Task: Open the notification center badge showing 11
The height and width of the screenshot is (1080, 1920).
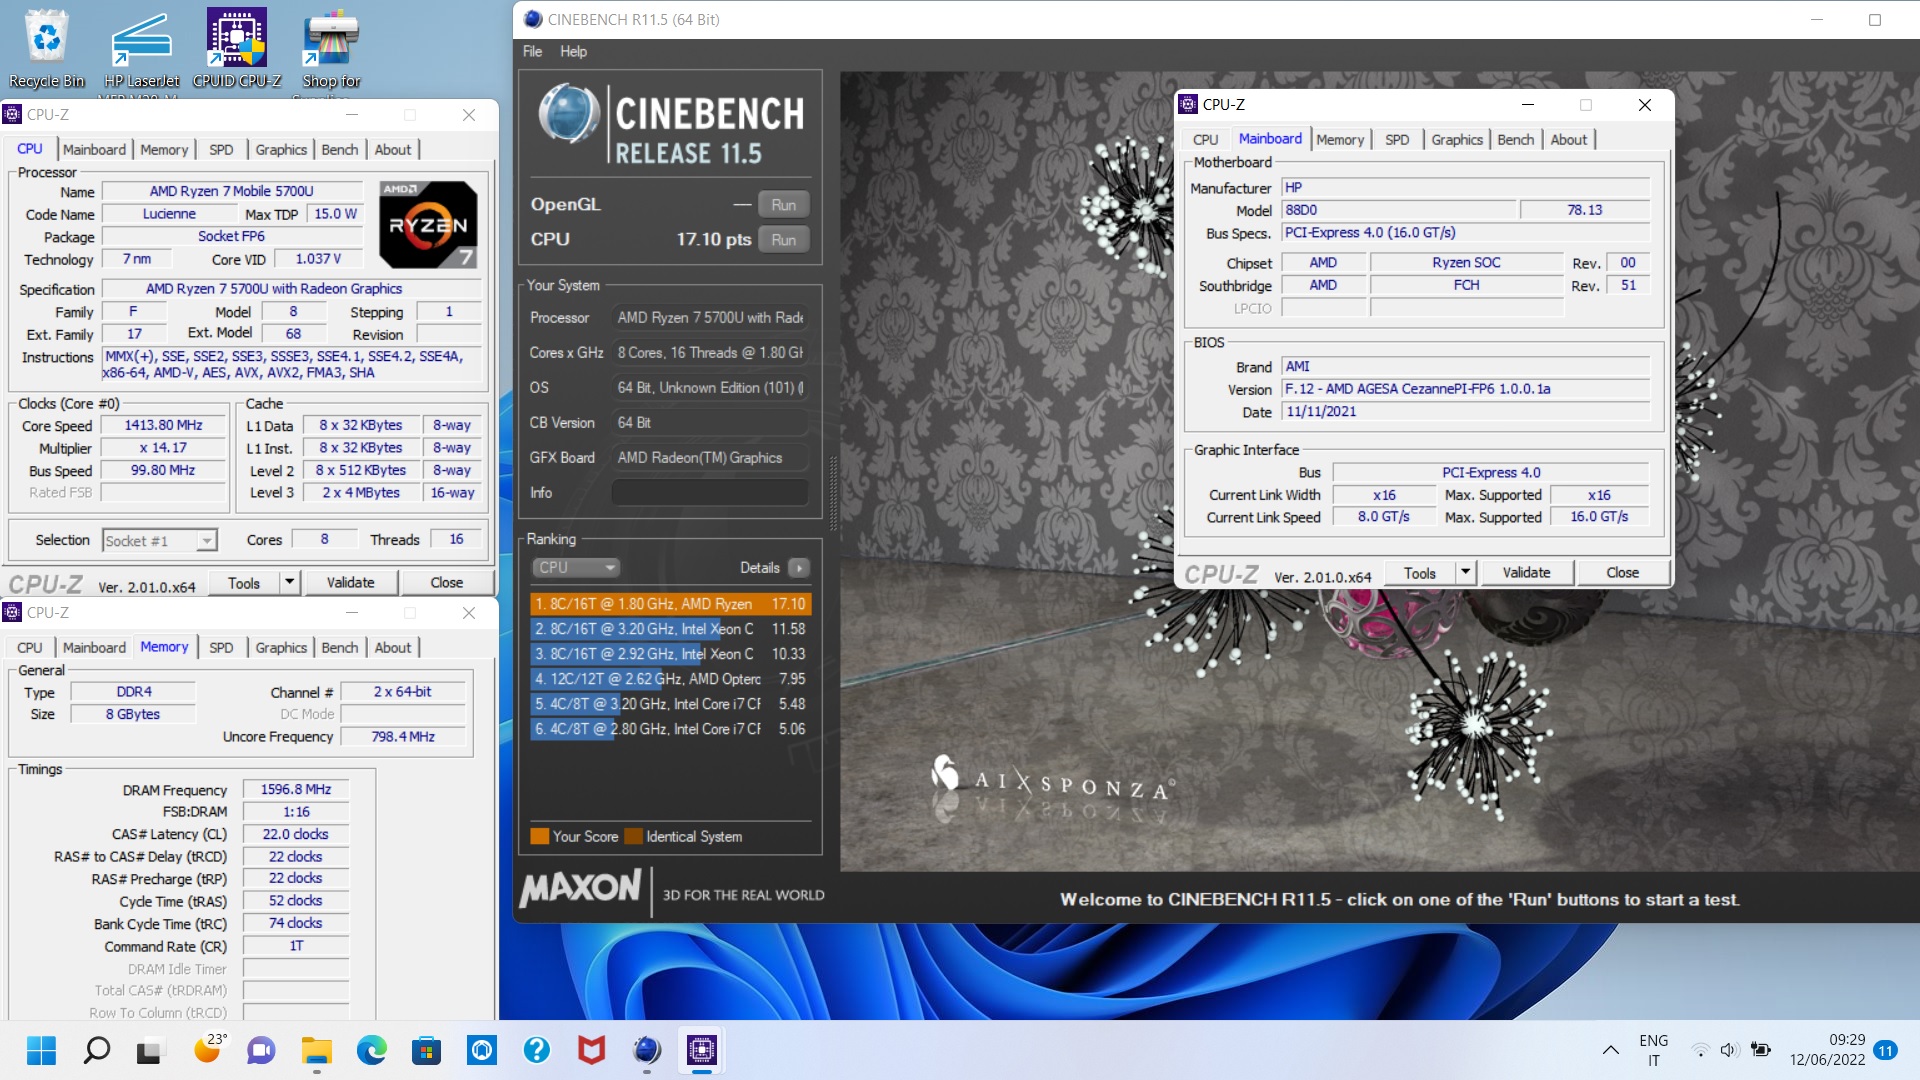Action: pyautogui.click(x=1886, y=1050)
